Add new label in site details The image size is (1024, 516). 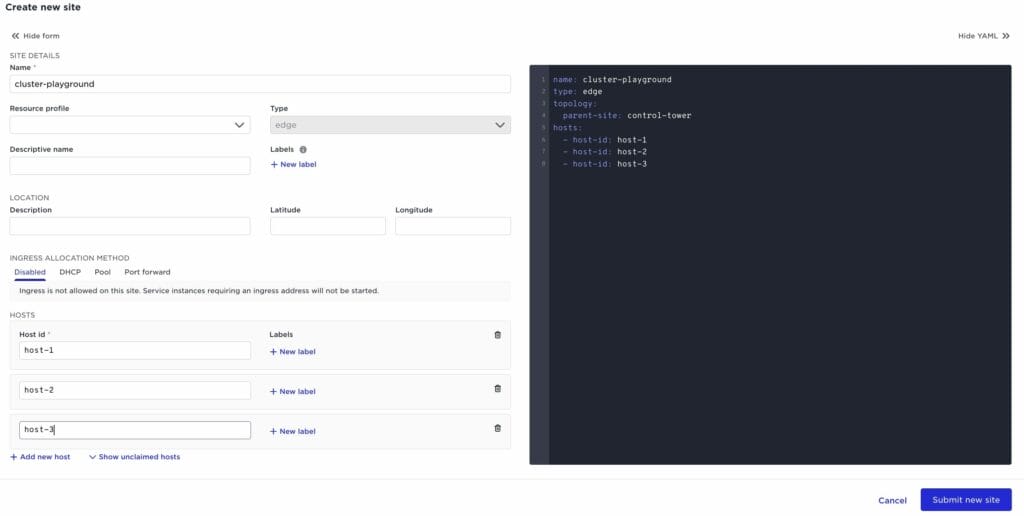tap(293, 164)
